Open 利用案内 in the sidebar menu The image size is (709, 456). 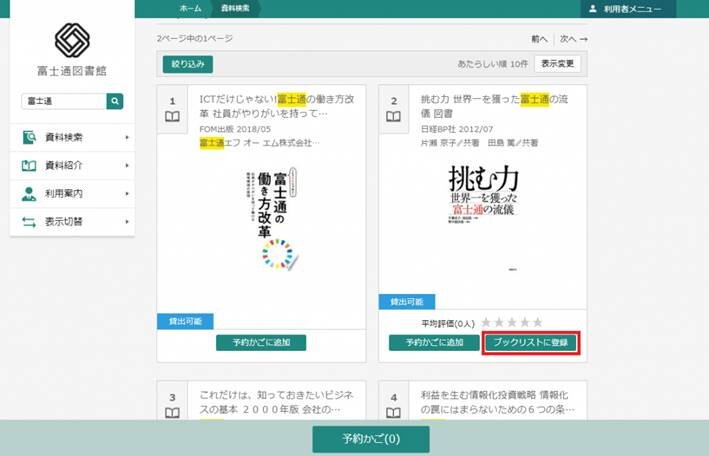[x=72, y=194]
